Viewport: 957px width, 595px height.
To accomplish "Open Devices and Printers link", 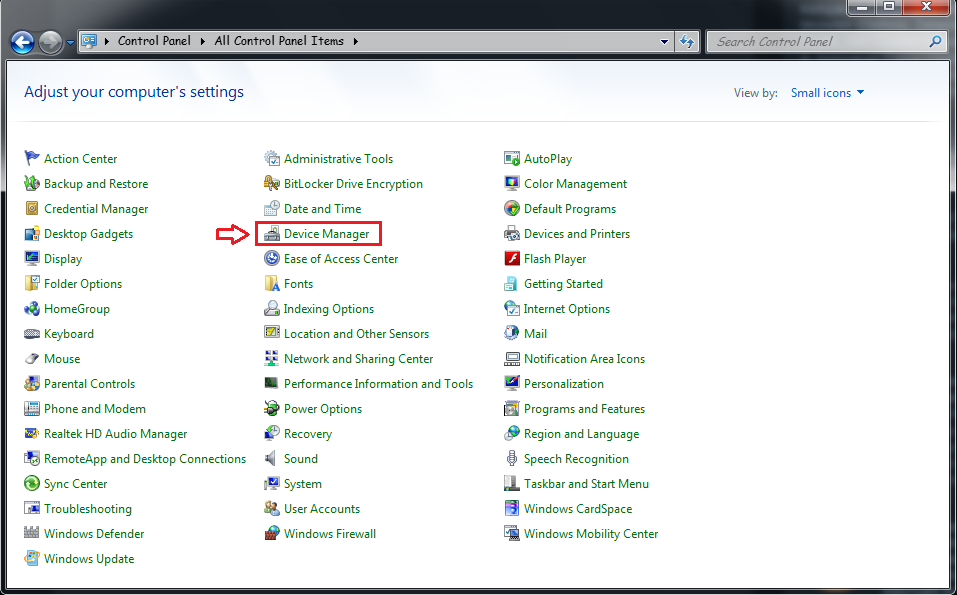I will (577, 234).
